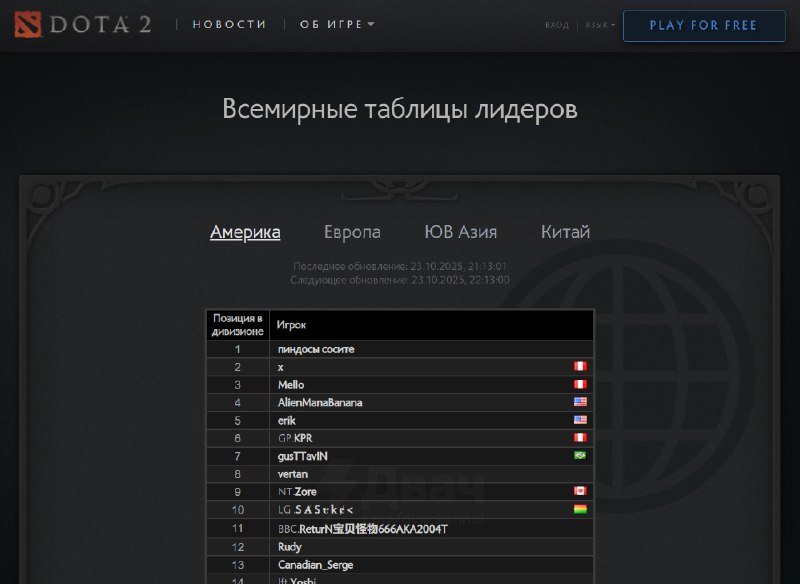Click the Peru flag next to player x

[x=580, y=366]
